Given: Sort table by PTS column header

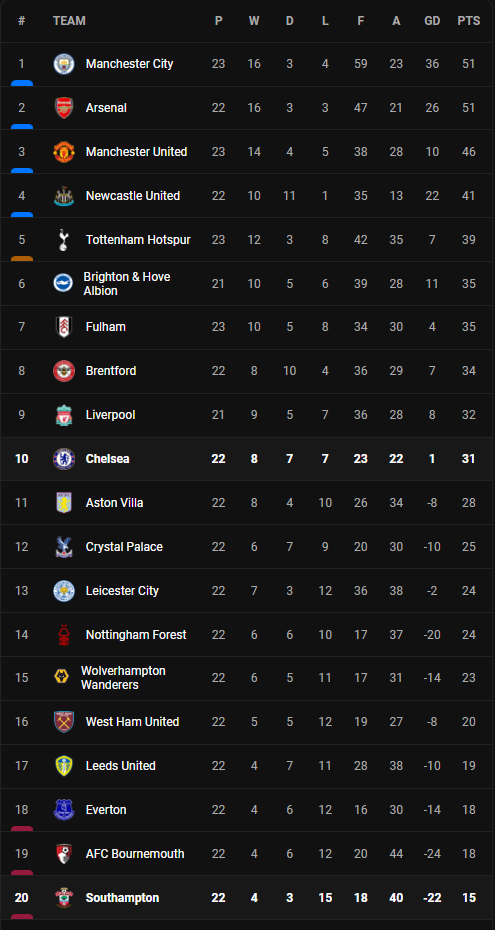Looking at the screenshot, I should [468, 21].
